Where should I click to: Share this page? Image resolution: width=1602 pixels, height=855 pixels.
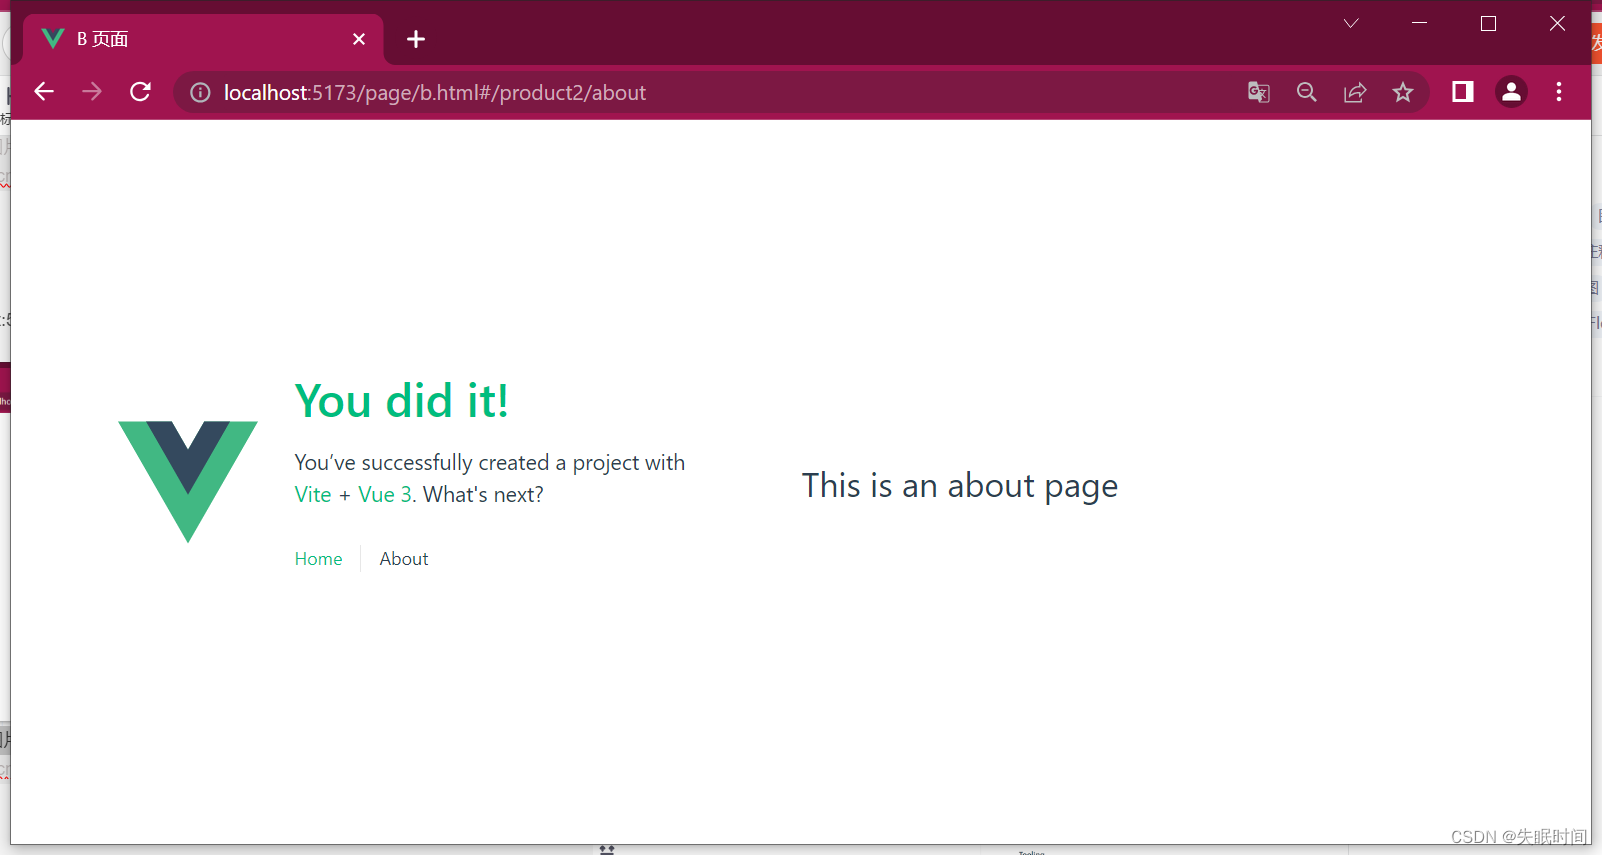coord(1355,93)
